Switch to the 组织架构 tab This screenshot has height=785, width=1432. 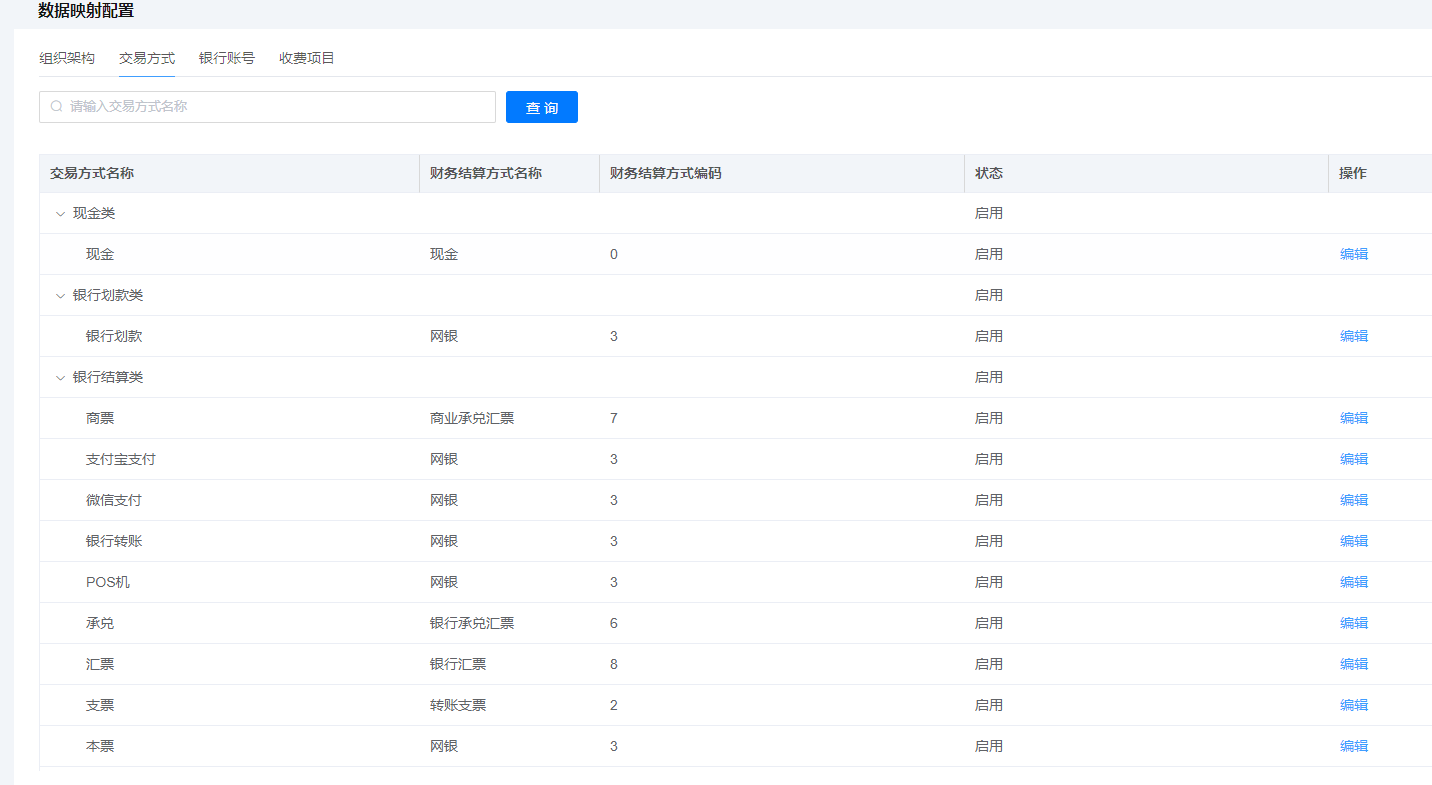67,58
